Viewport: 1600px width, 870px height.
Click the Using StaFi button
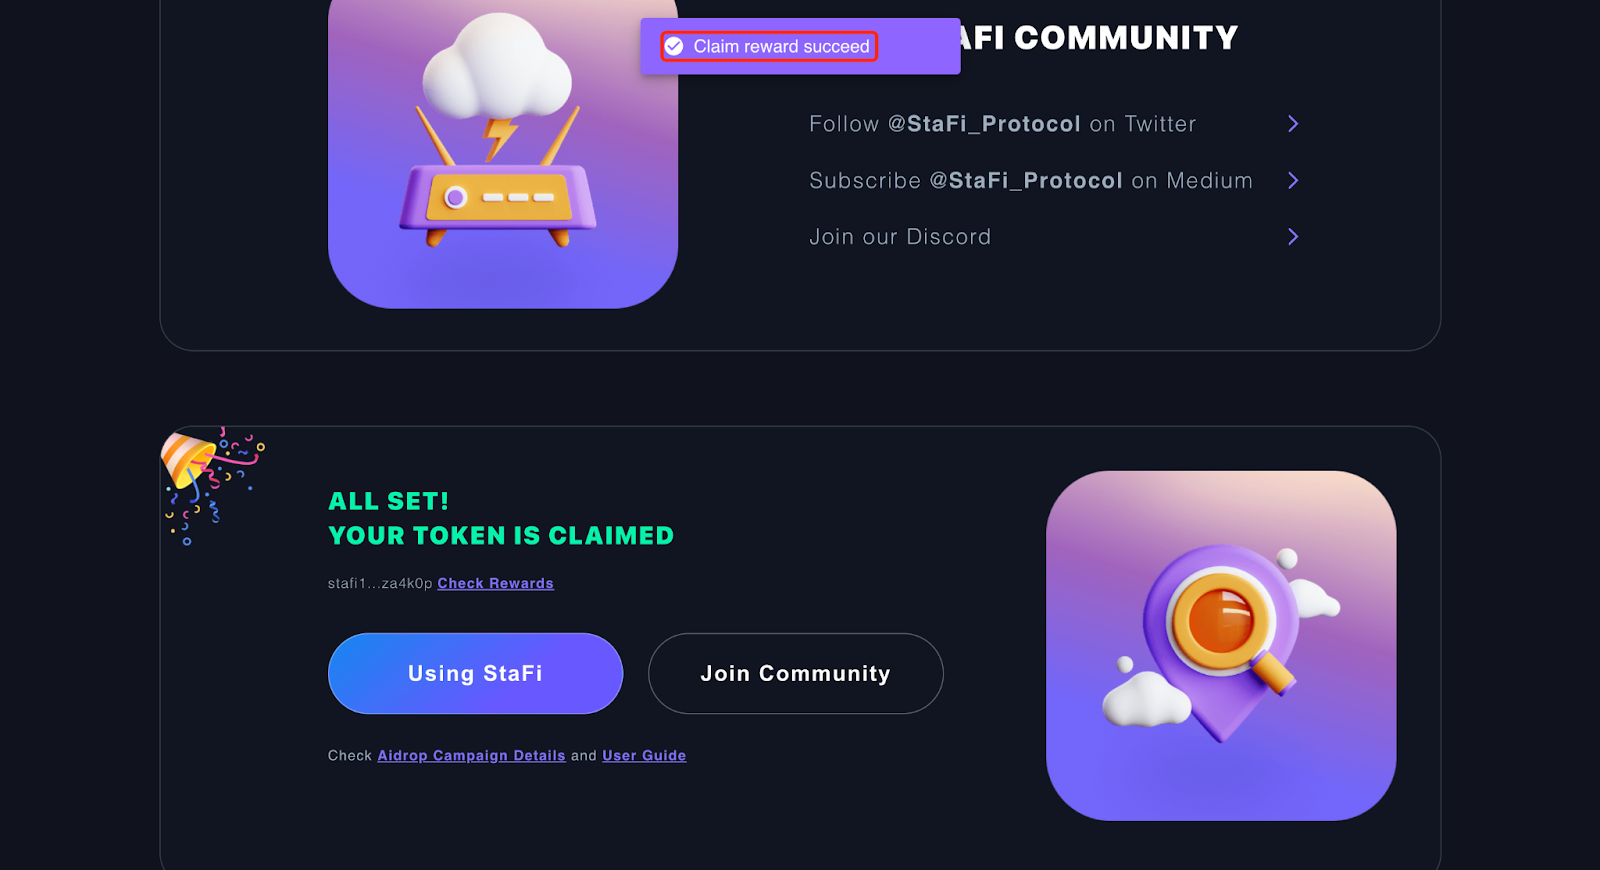pyautogui.click(x=475, y=673)
